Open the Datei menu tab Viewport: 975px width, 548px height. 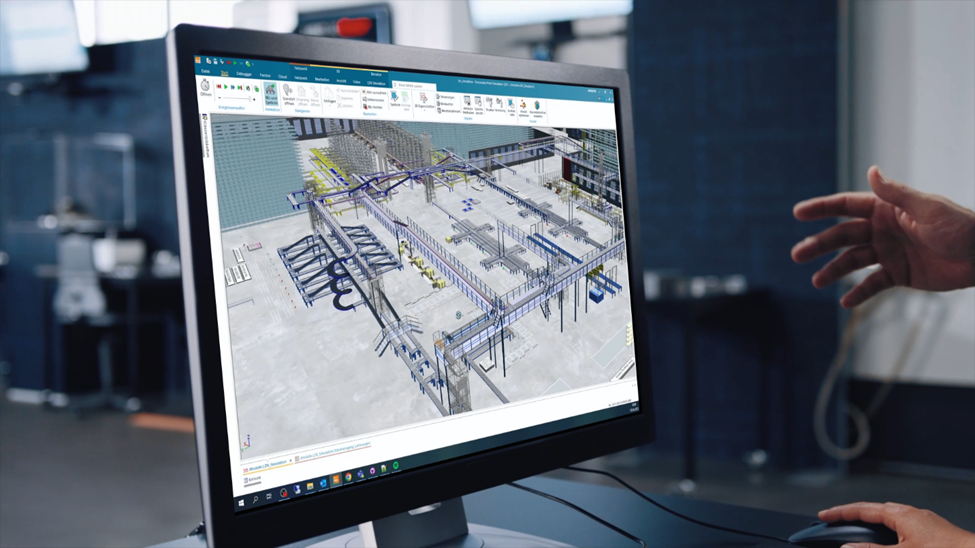pos(206,72)
